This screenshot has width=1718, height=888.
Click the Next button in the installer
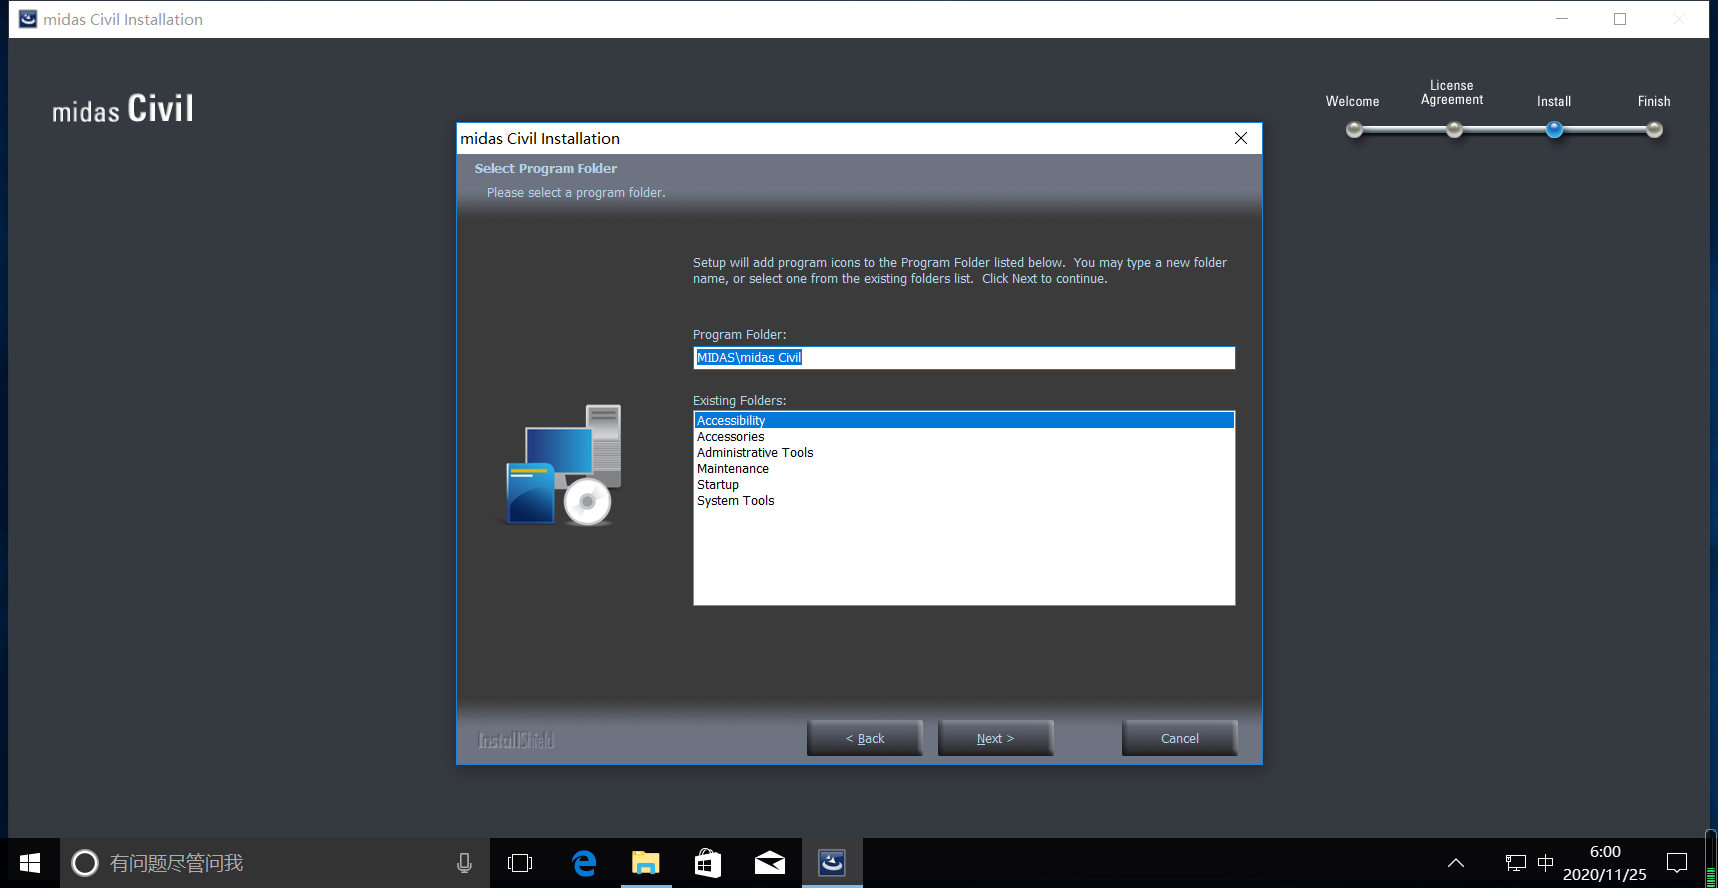[x=995, y=738]
